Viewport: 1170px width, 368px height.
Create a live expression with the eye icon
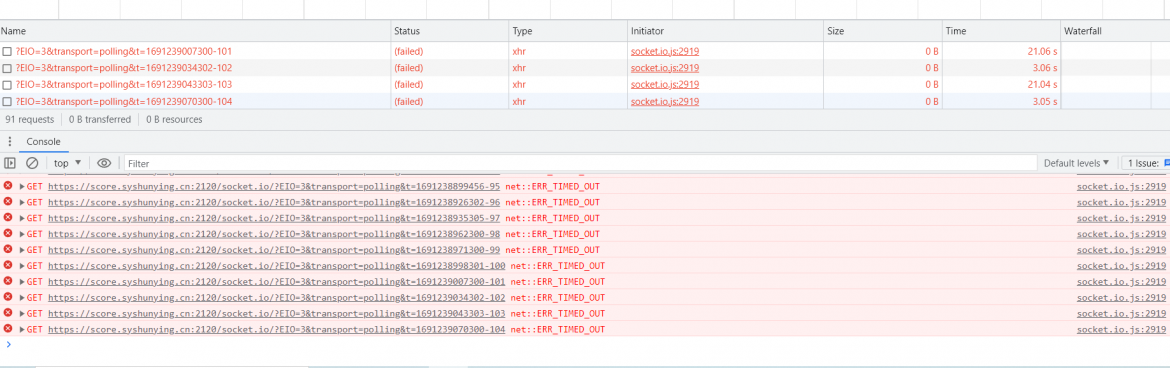104,163
